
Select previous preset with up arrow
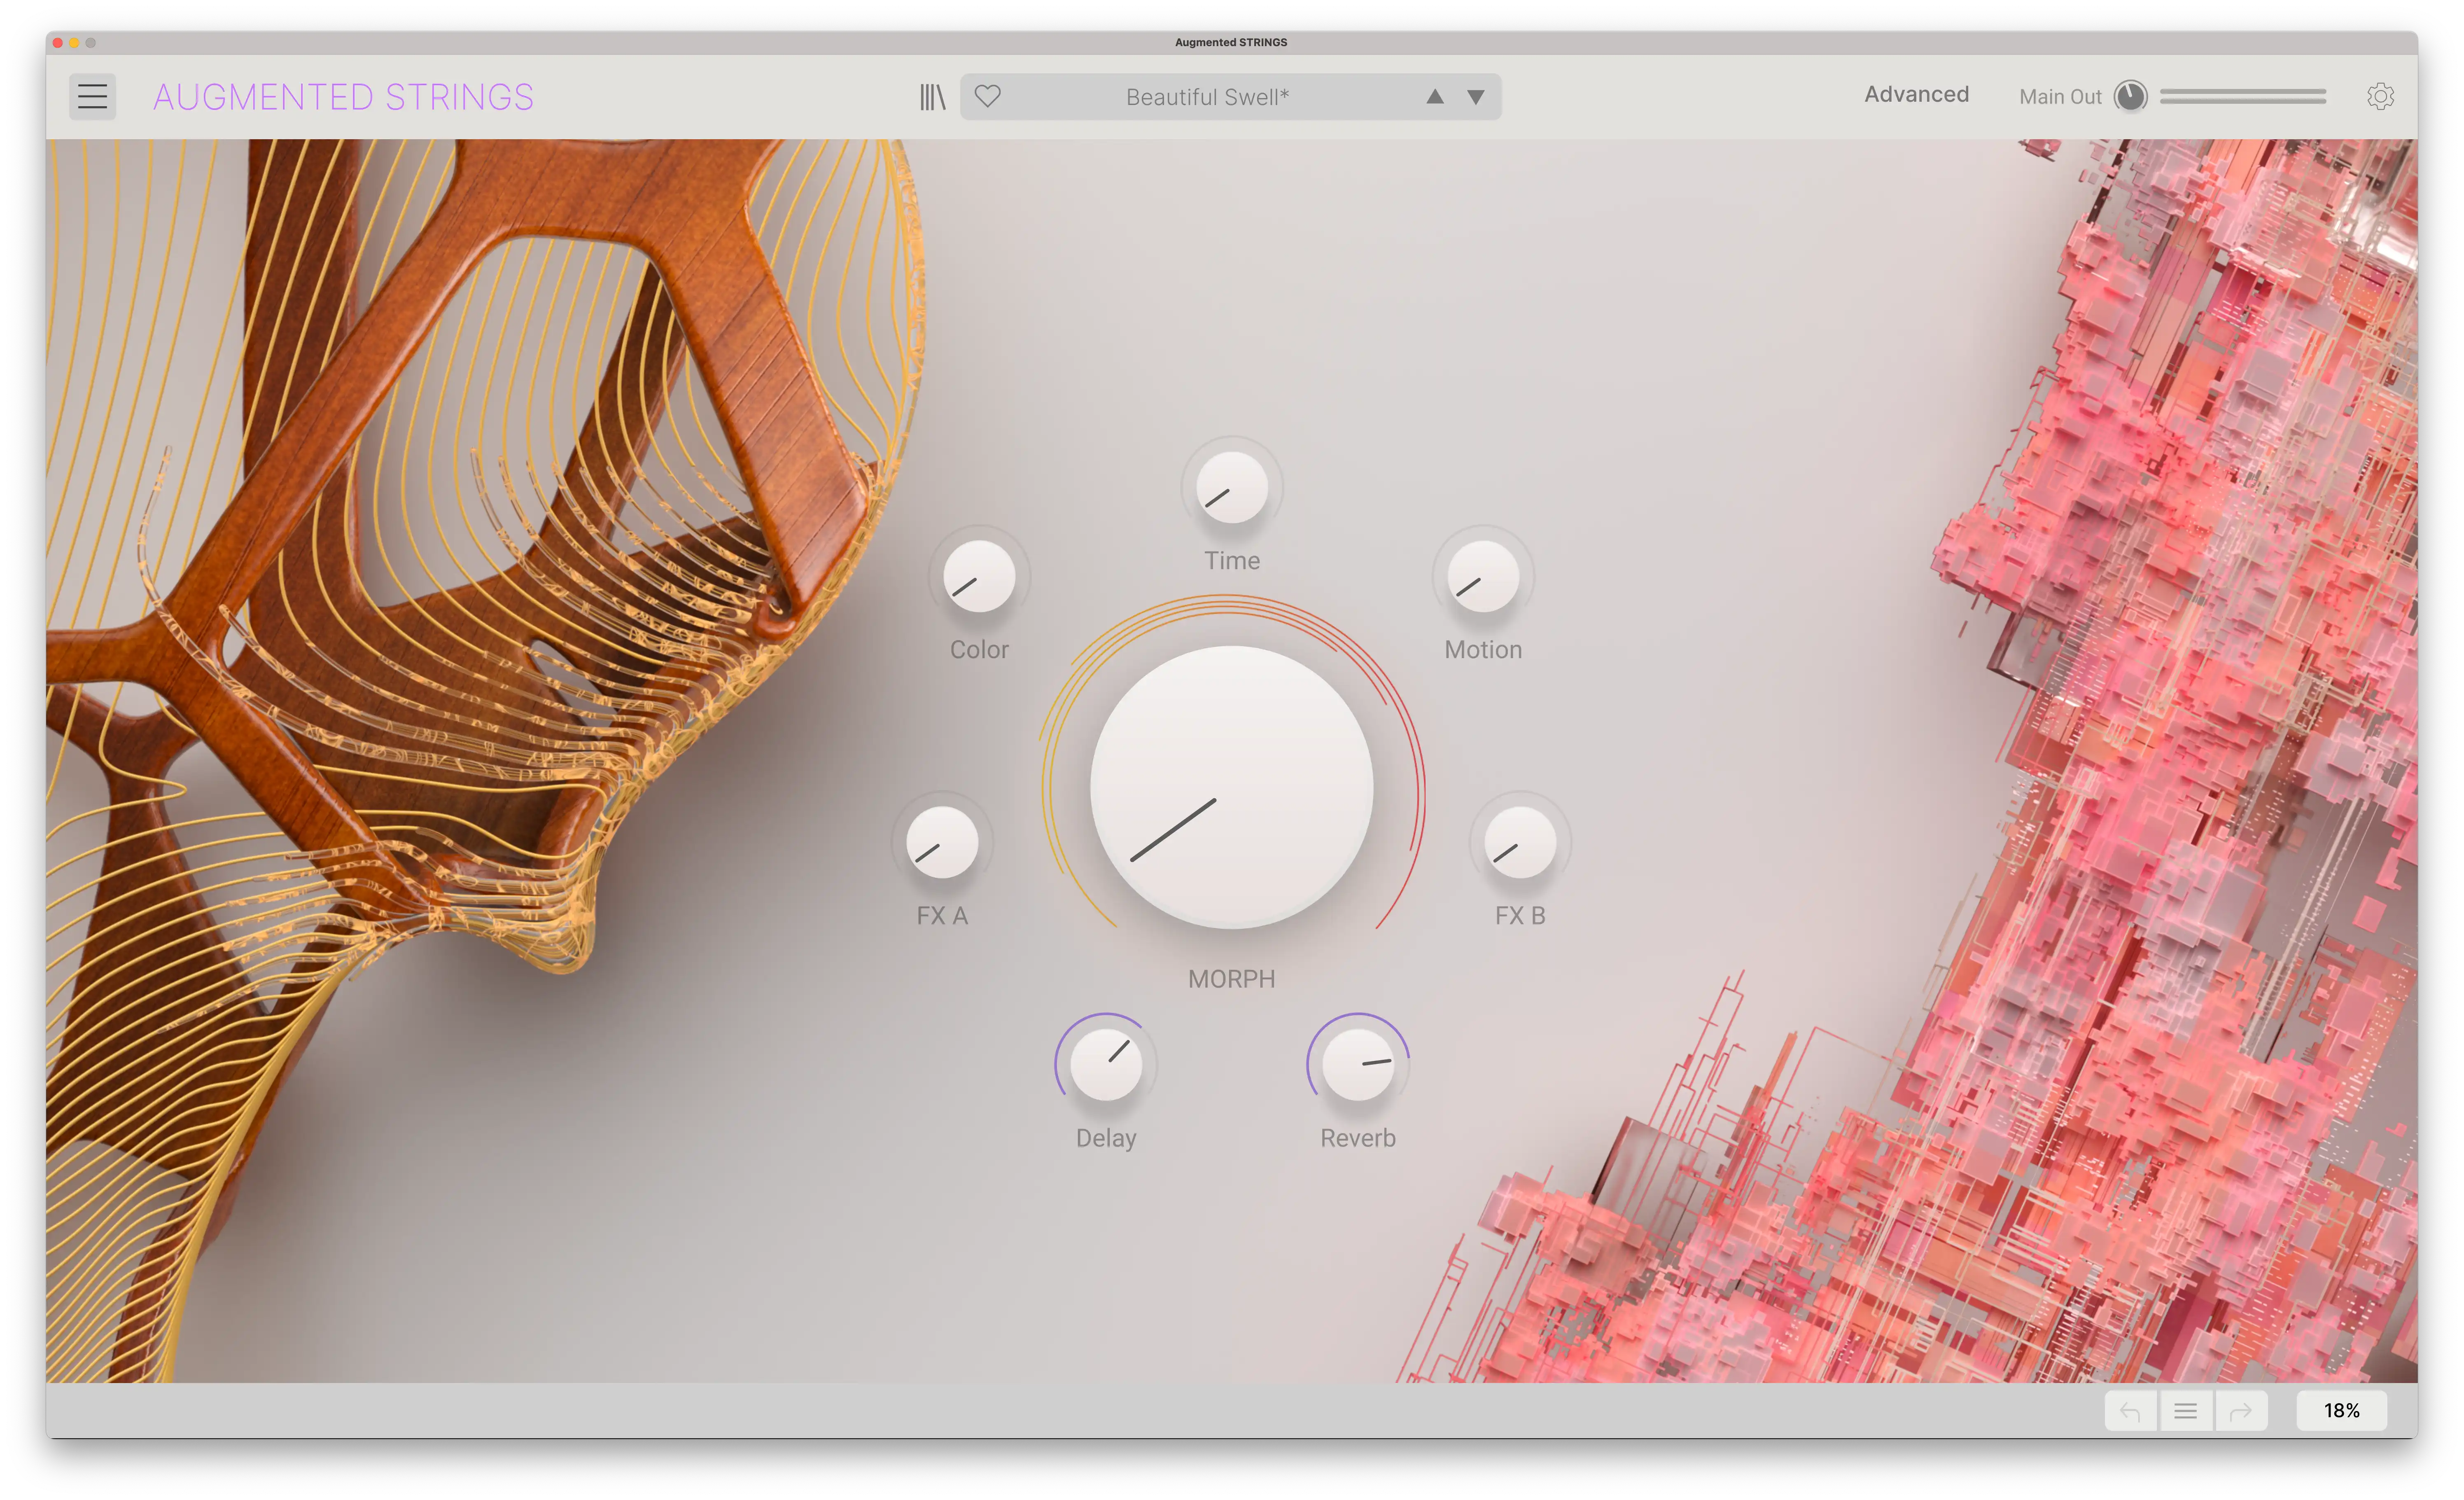pyautogui.click(x=1434, y=97)
